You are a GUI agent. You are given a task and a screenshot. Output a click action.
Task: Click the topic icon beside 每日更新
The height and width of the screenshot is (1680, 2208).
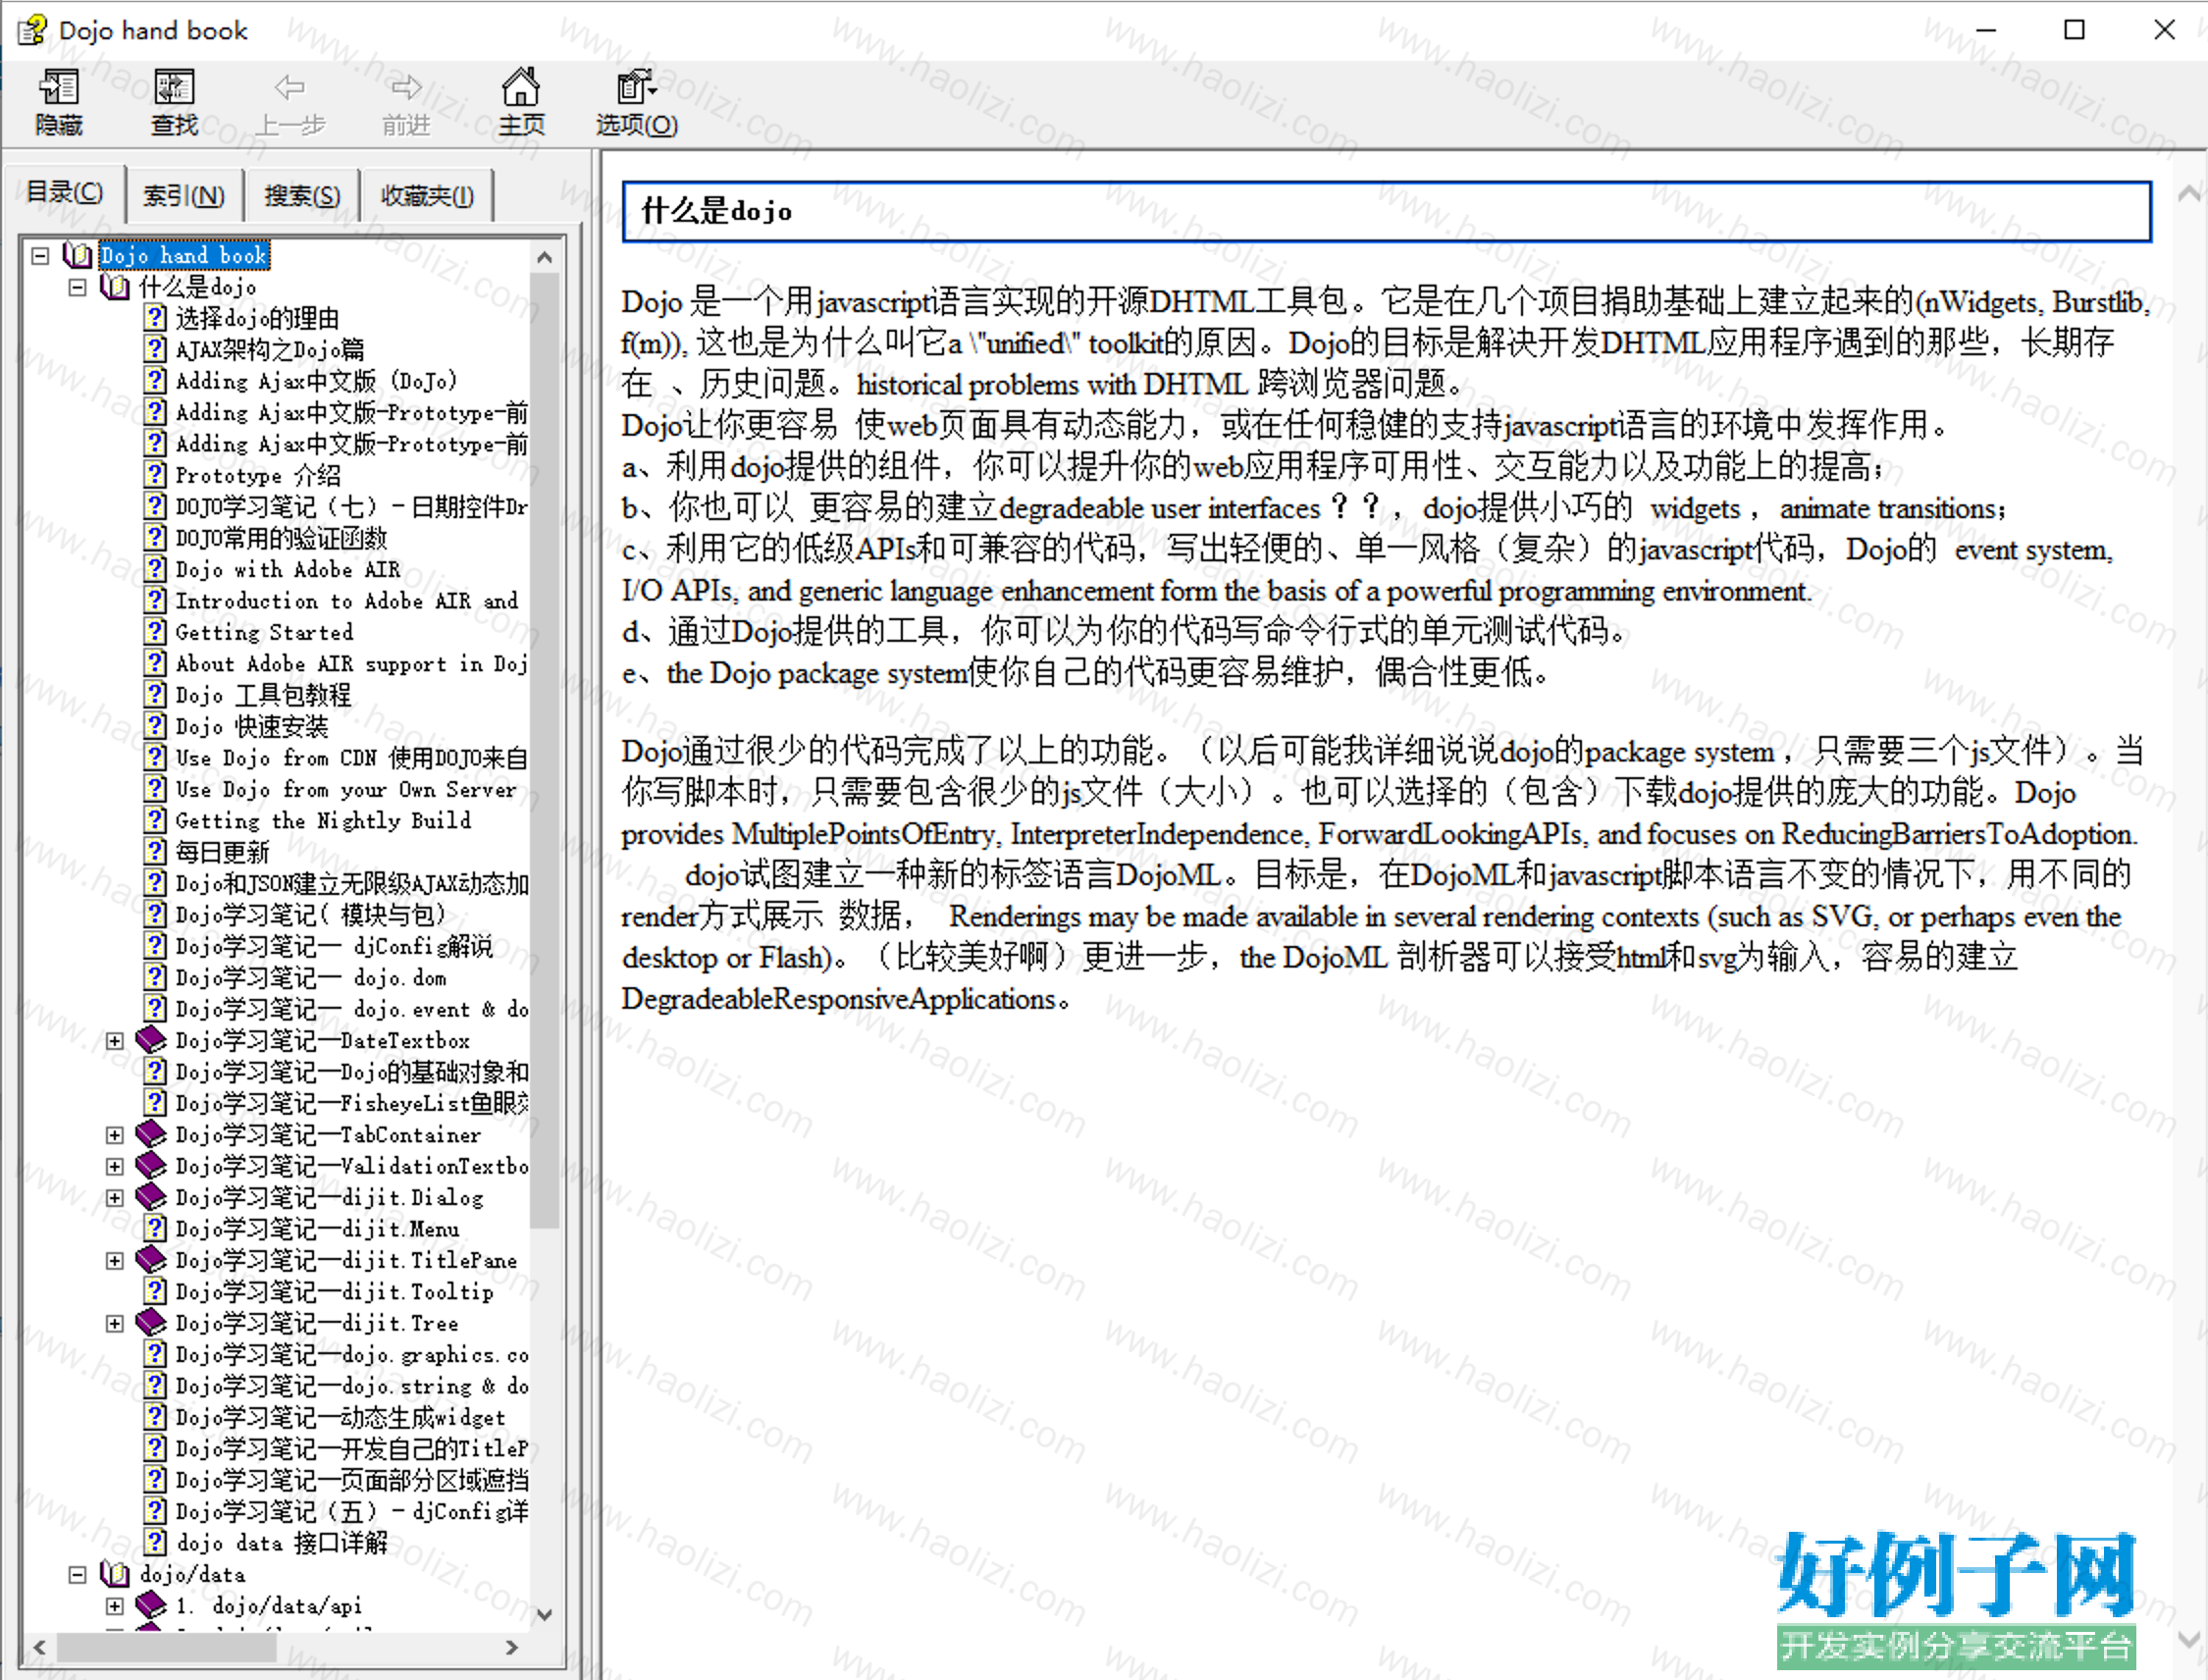click(x=155, y=852)
